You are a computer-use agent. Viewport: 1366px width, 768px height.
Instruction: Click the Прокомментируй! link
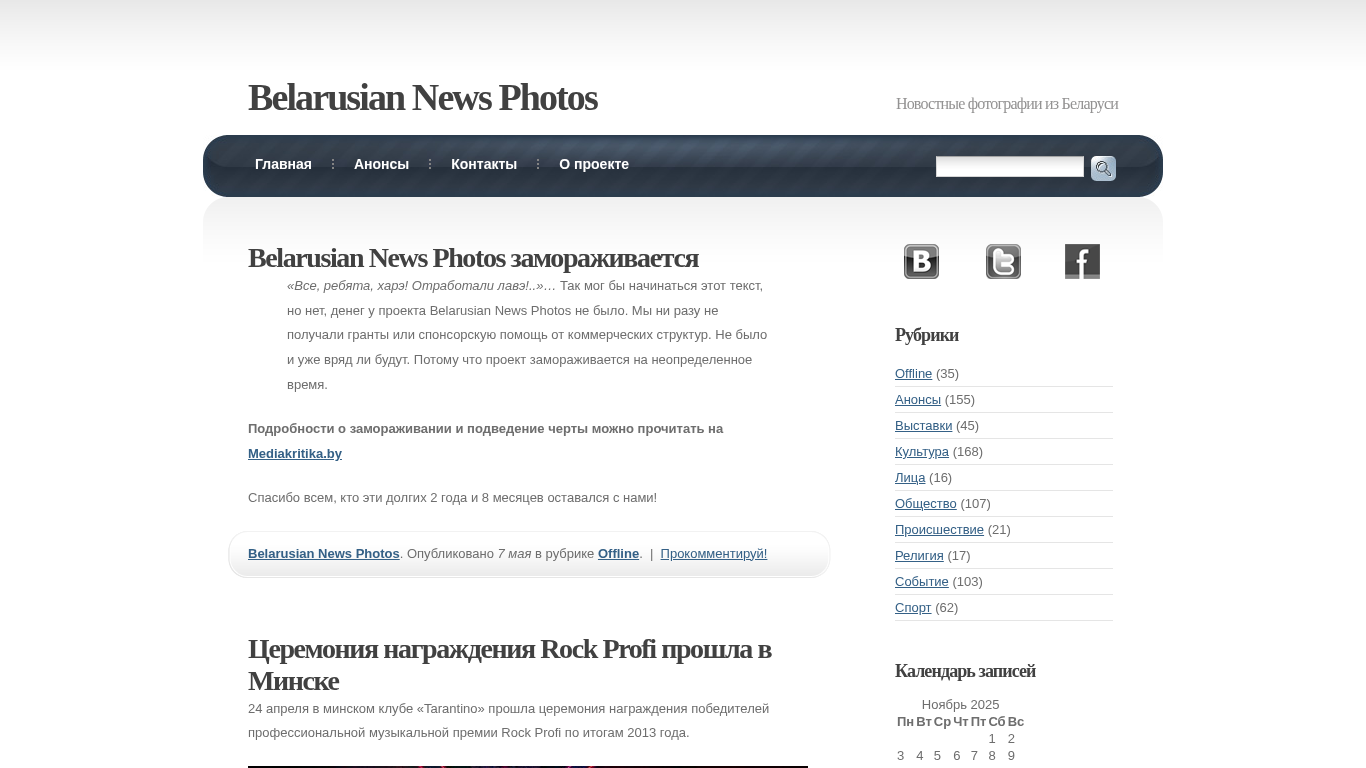(714, 553)
